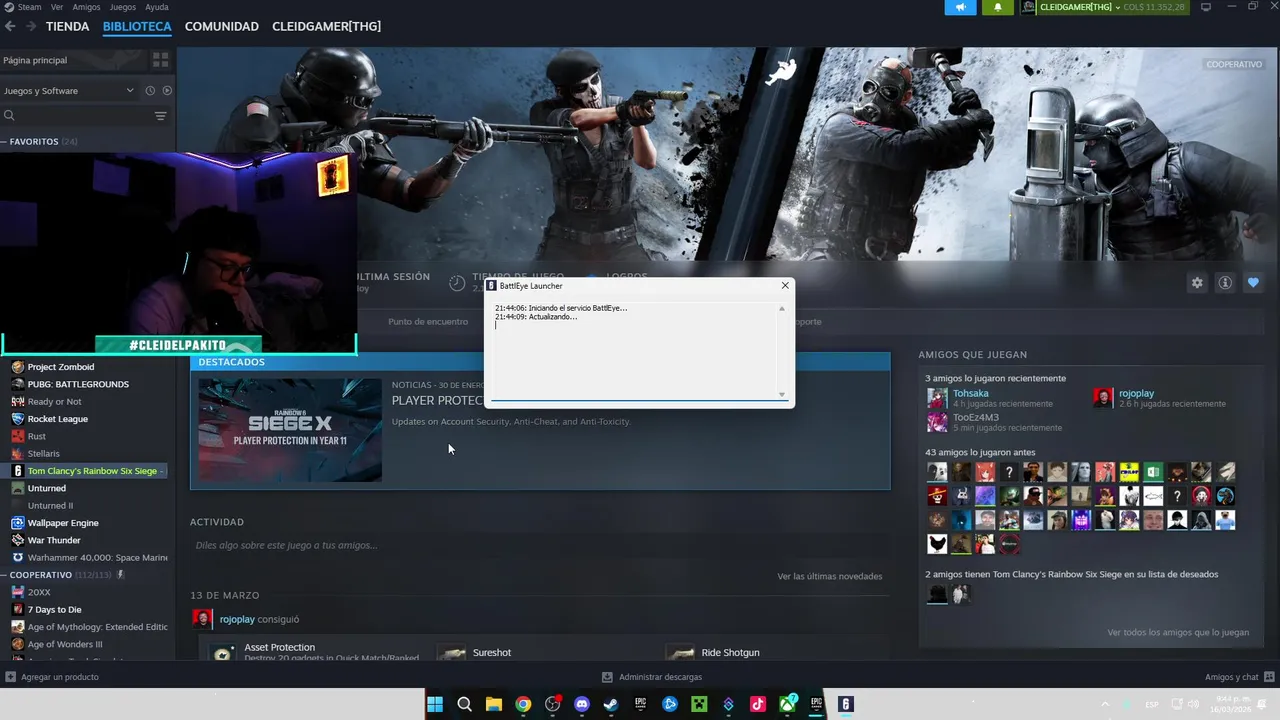Click the BattlEye log scroll-down arrow

point(782,395)
